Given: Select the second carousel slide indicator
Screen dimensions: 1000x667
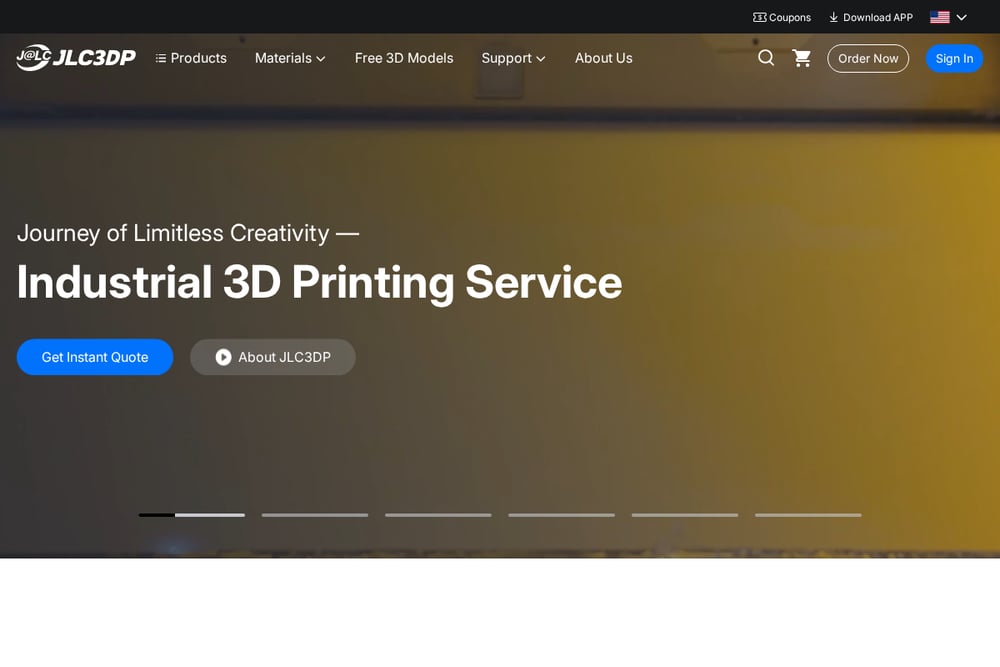Looking at the screenshot, I should (x=315, y=515).
